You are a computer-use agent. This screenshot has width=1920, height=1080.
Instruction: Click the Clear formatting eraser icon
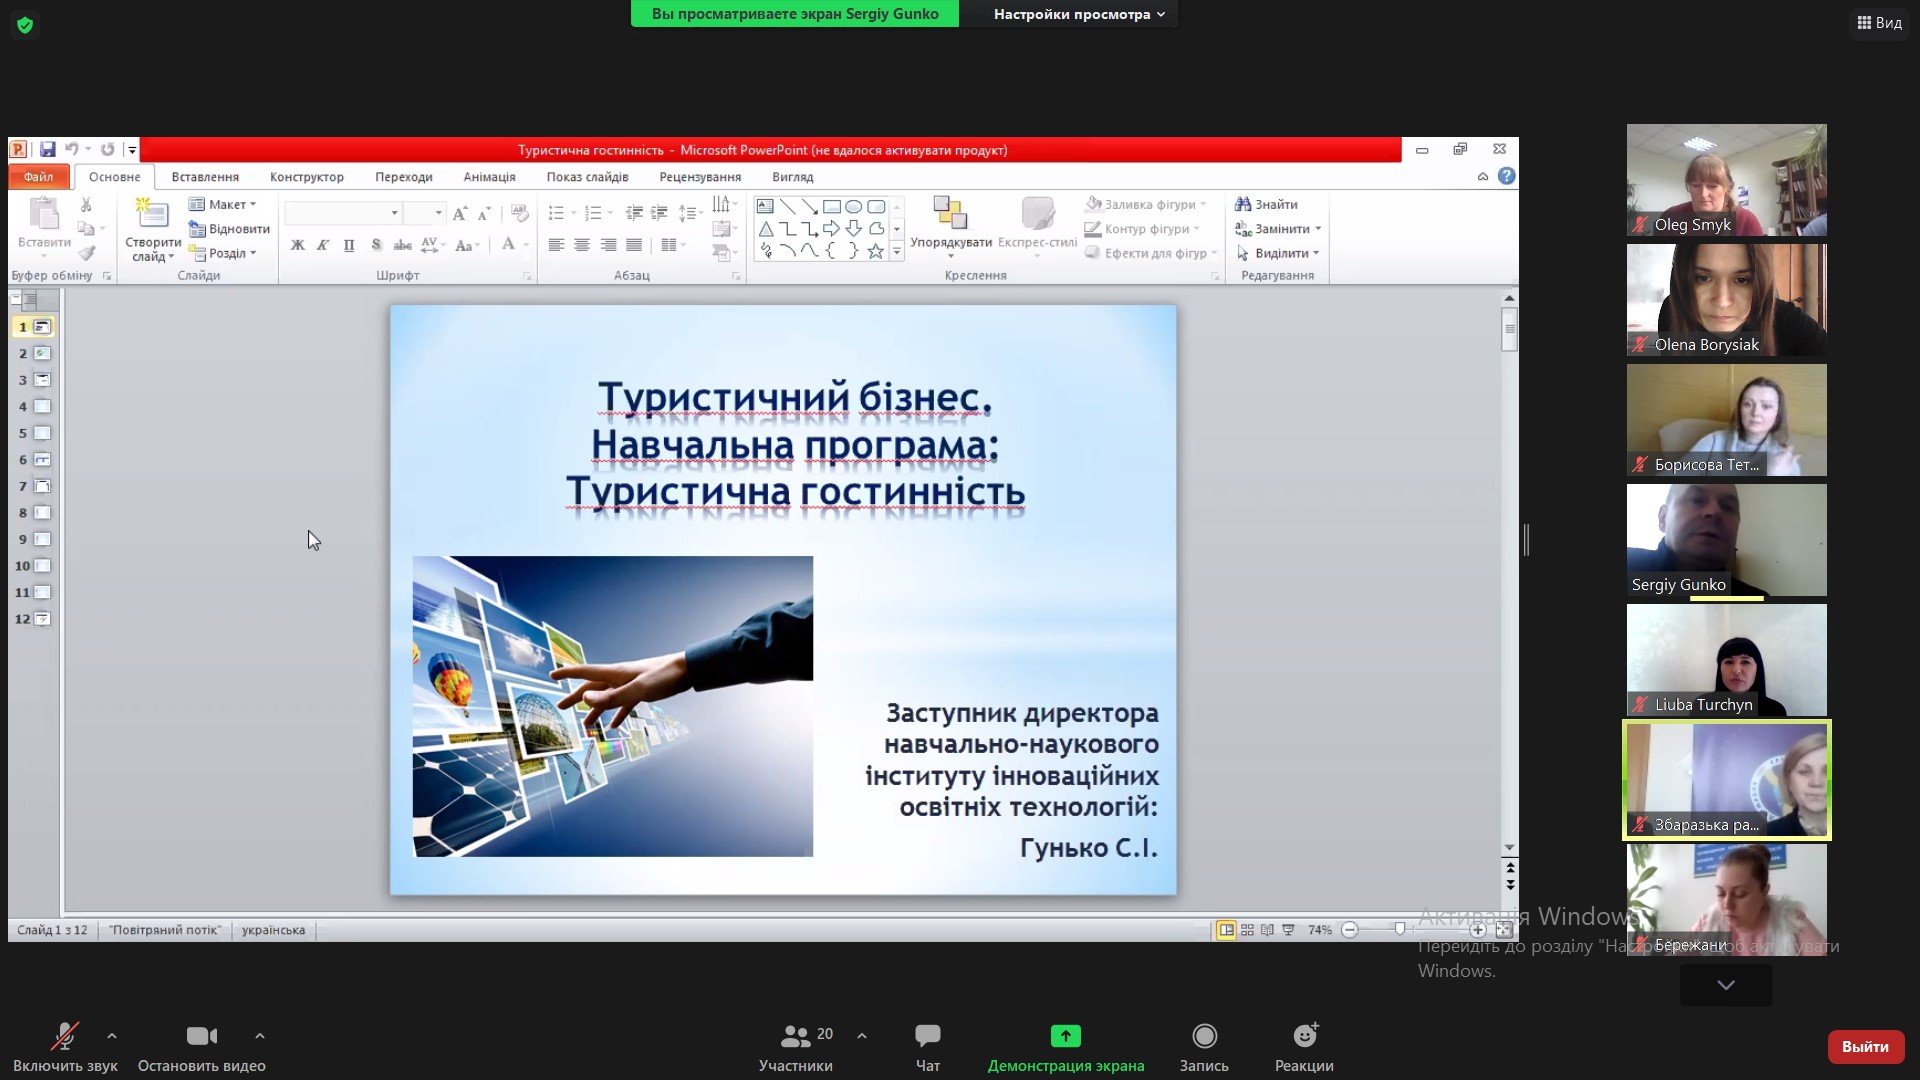tap(519, 213)
